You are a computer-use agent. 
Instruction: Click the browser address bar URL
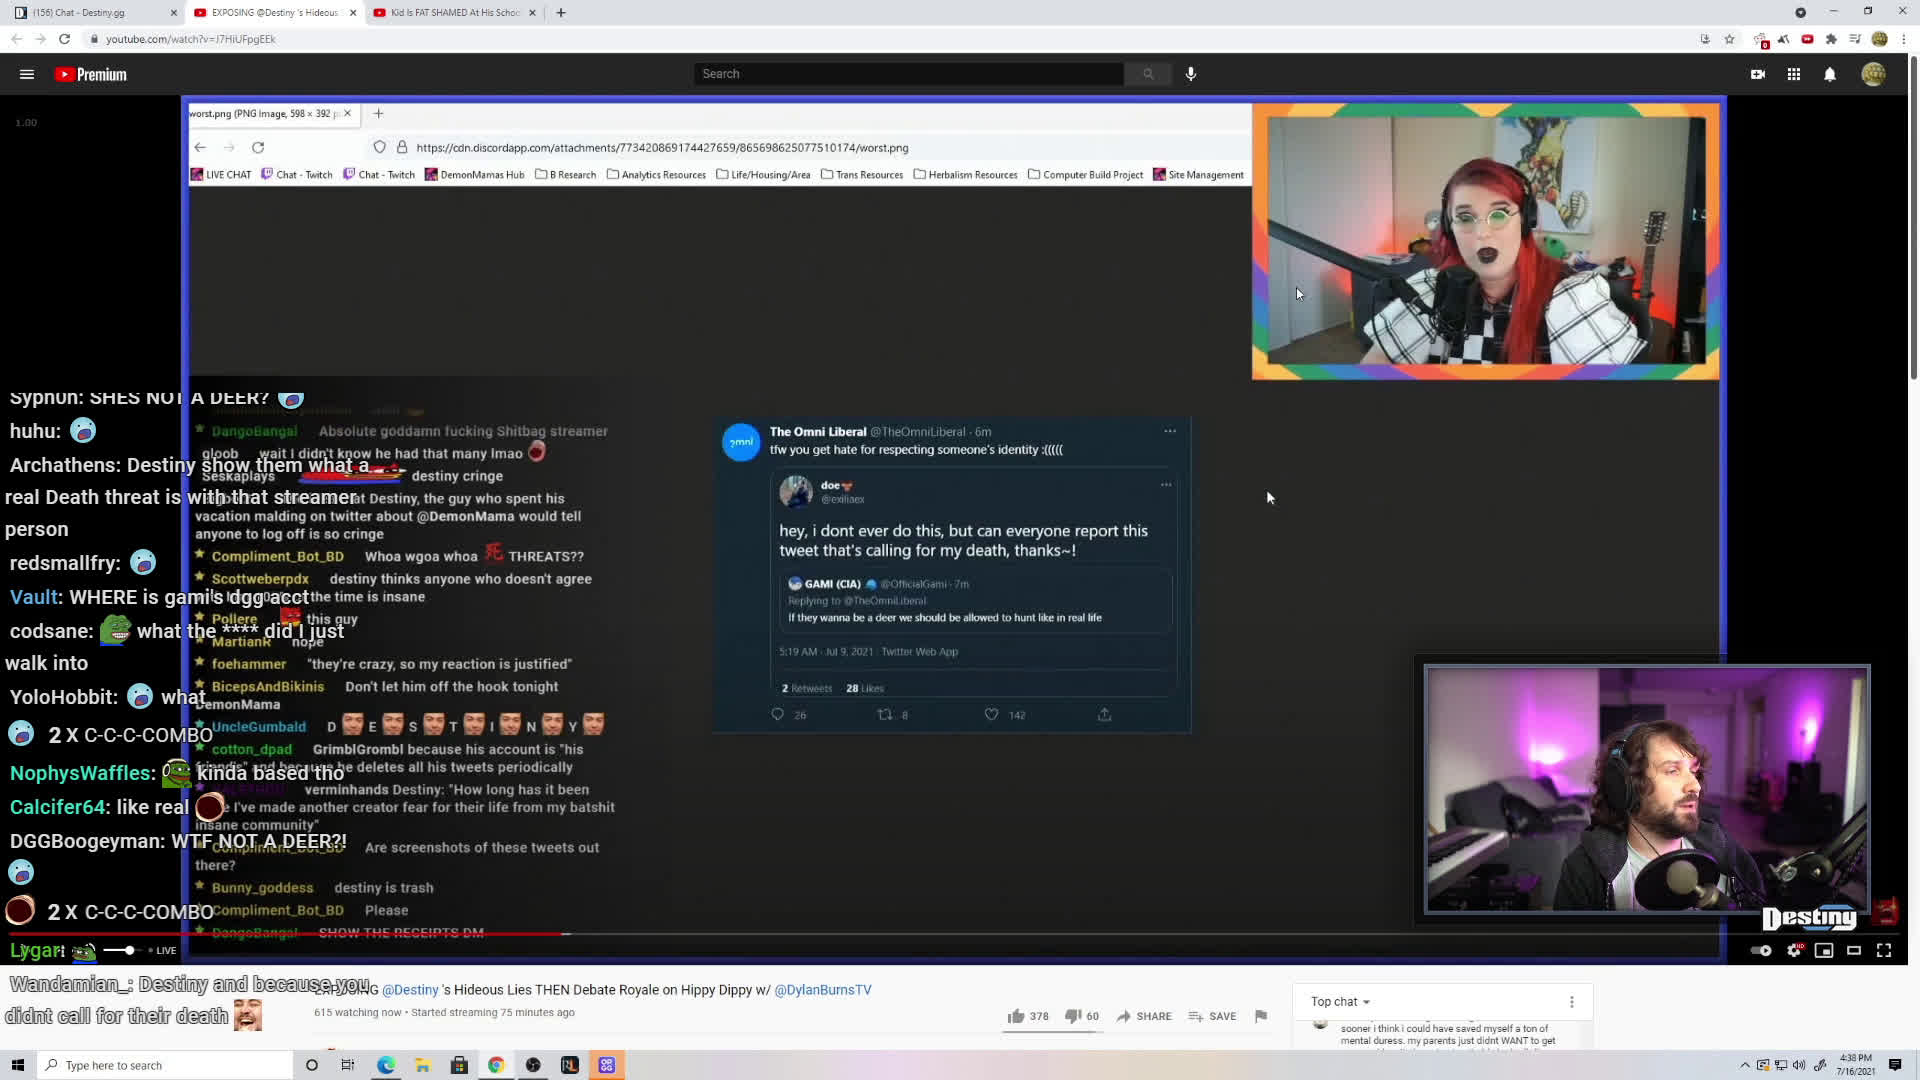click(190, 39)
